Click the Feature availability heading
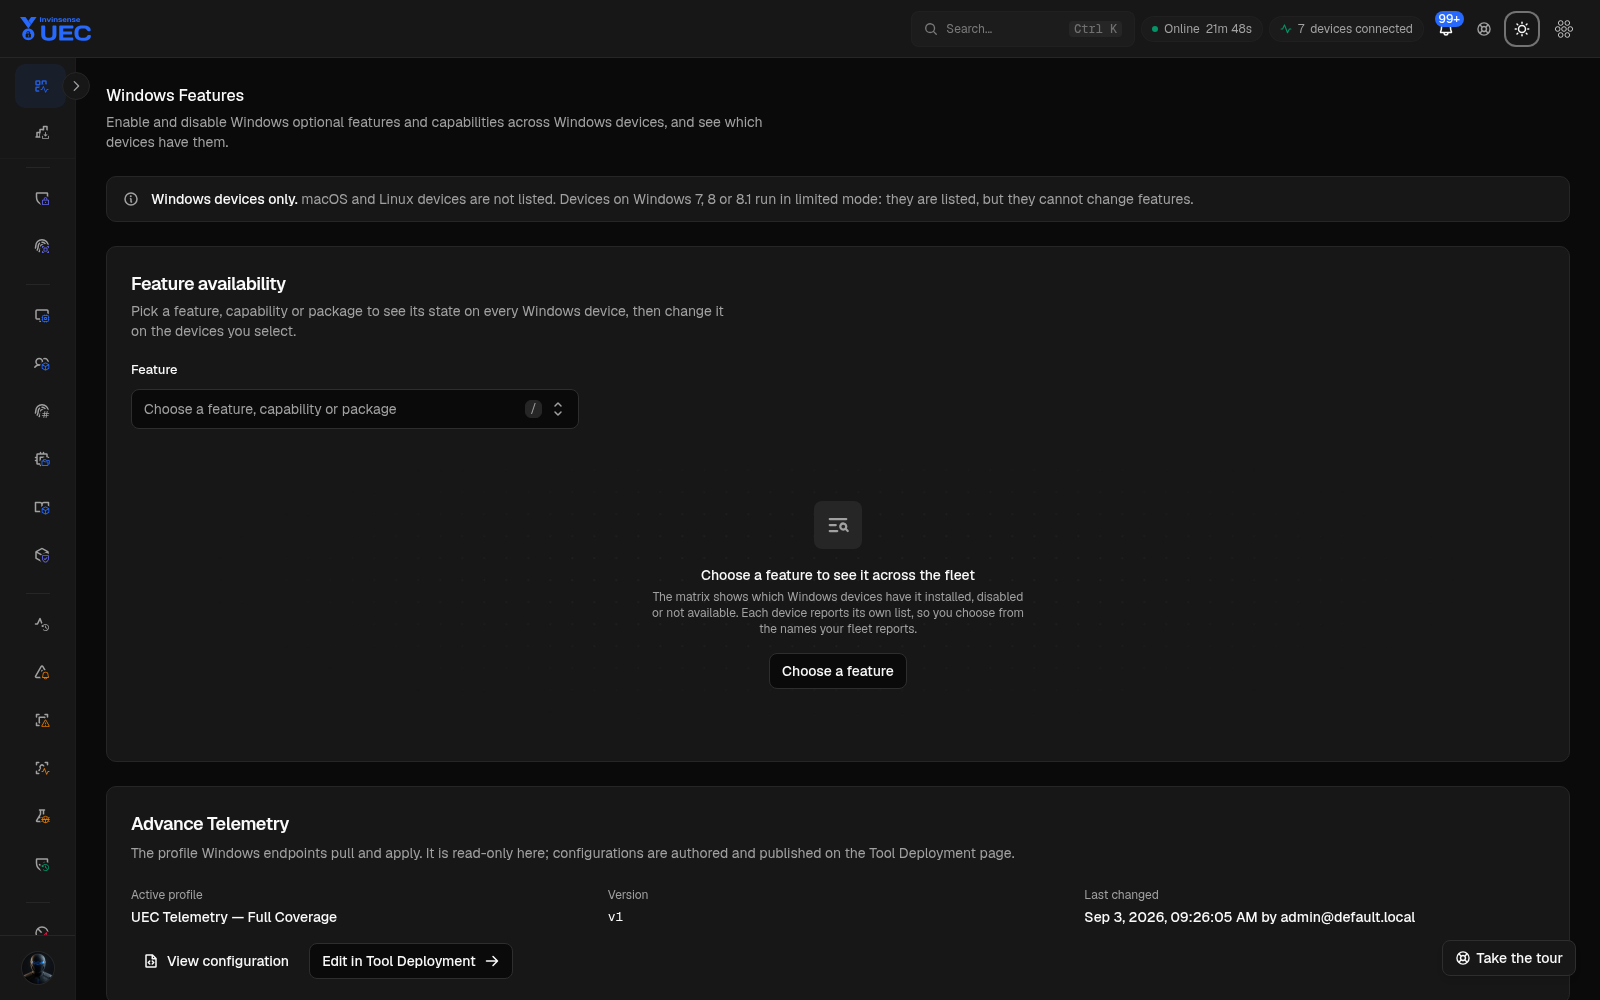Image resolution: width=1600 pixels, height=1000 pixels. coord(208,284)
